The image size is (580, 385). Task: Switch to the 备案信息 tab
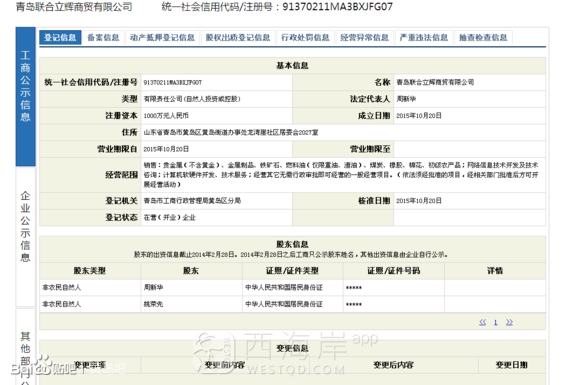coord(103,37)
